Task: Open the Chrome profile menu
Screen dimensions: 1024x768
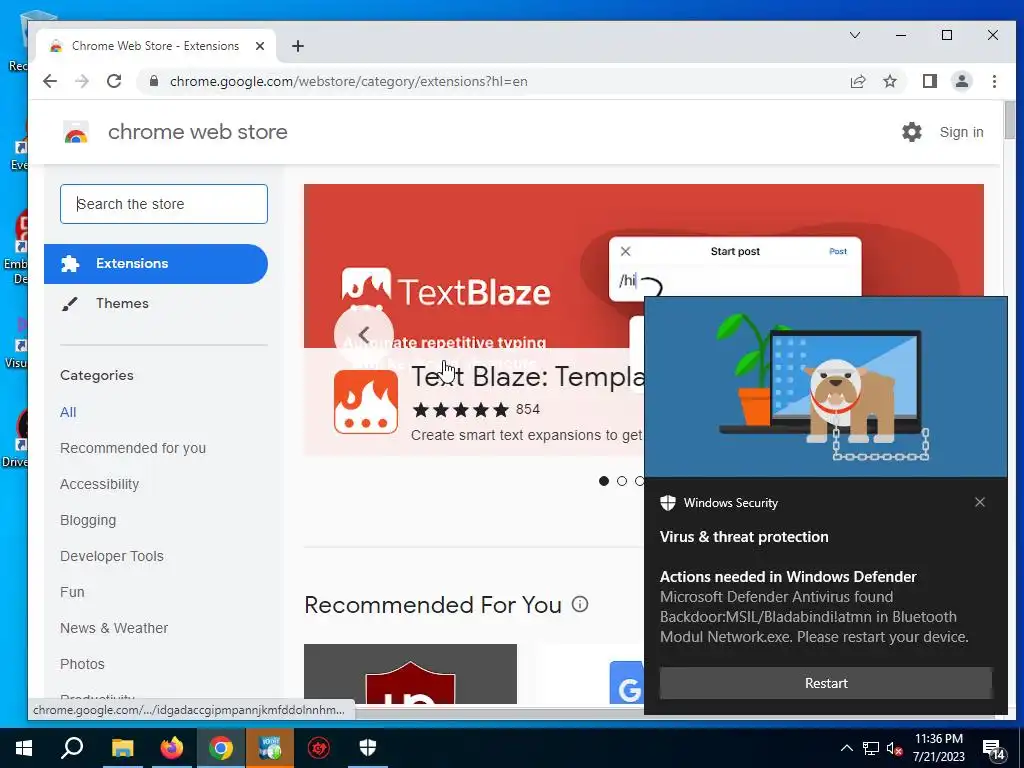Action: point(961,81)
